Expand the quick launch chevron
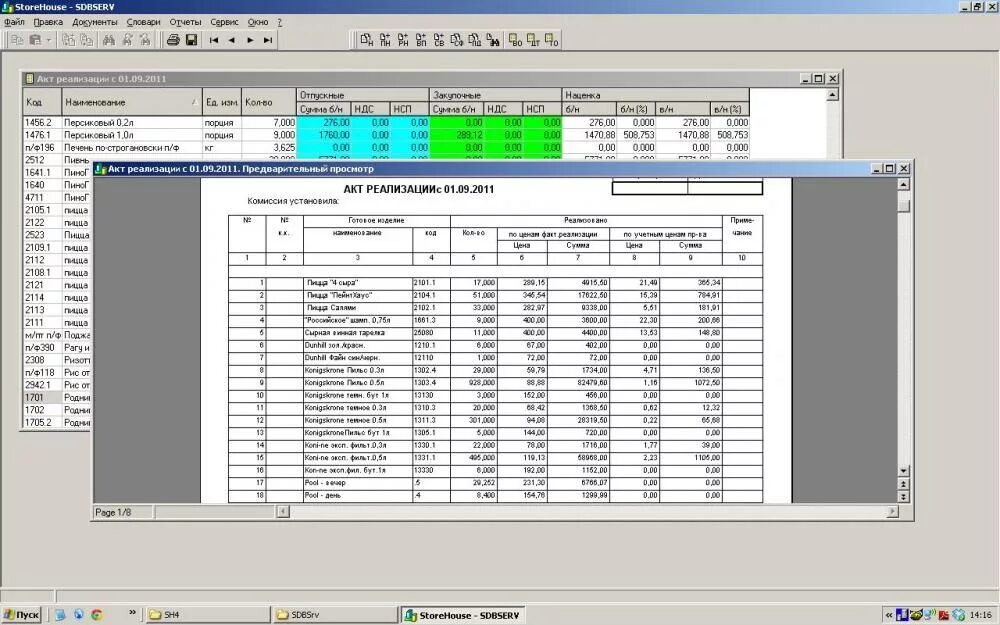Image resolution: width=1000 pixels, height=625 pixels. tap(132, 613)
